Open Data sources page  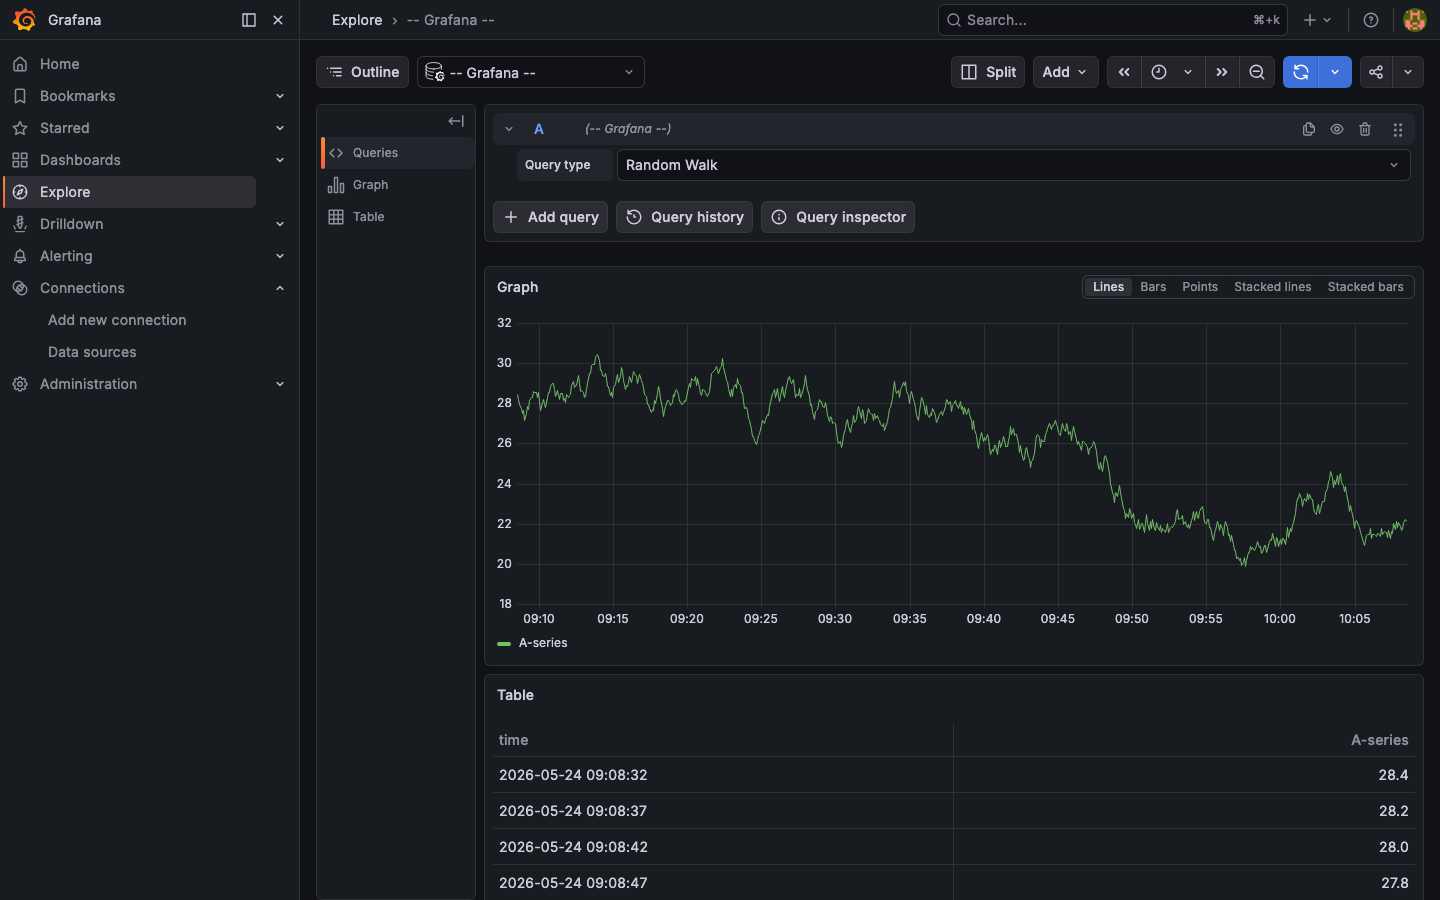click(92, 352)
